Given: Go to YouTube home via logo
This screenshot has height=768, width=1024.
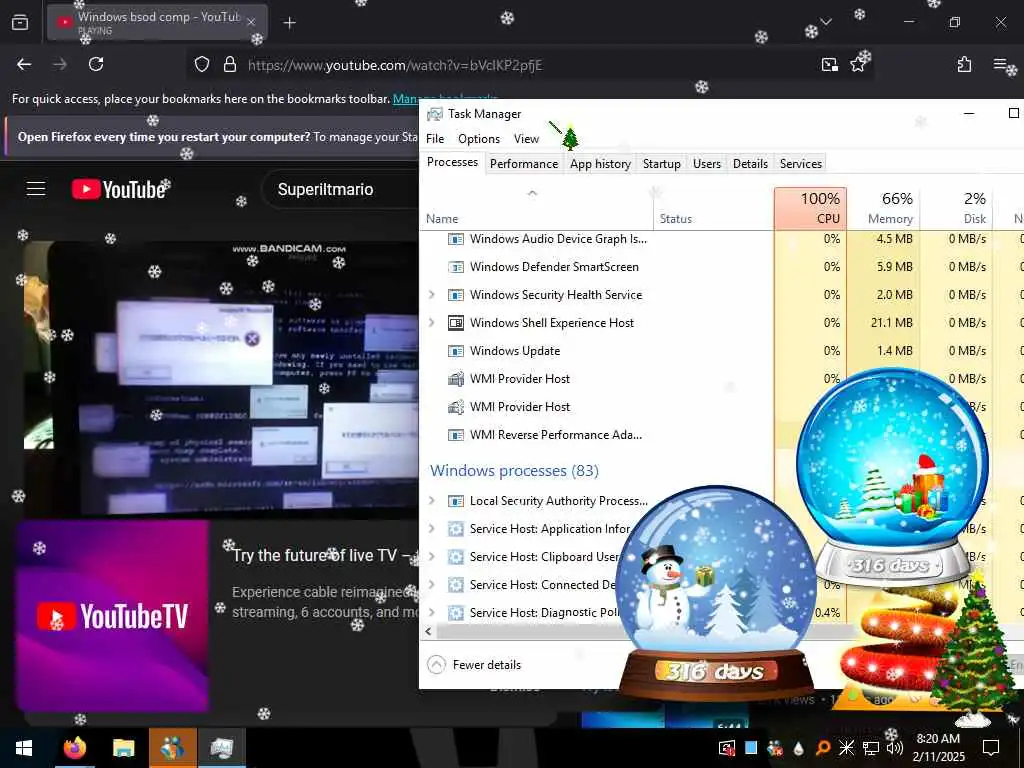Looking at the screenshot, I should [x=119, y=189].
